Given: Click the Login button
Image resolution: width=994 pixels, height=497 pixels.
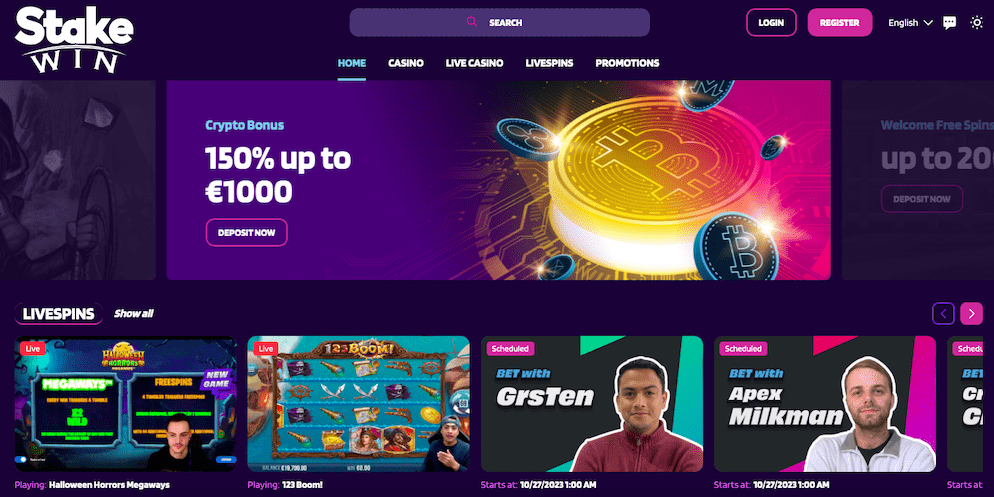Looking at the screenshot, I should (771, 22).
